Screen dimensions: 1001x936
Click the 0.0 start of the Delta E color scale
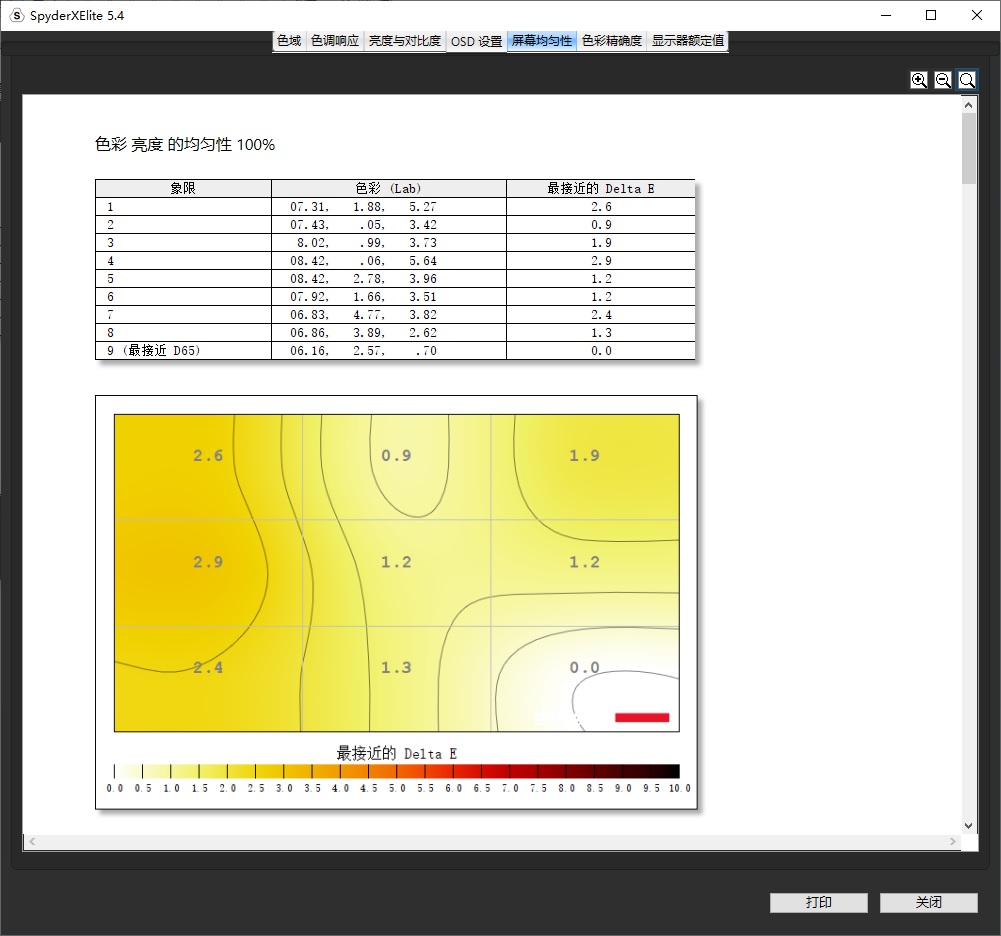click(115, 789)
